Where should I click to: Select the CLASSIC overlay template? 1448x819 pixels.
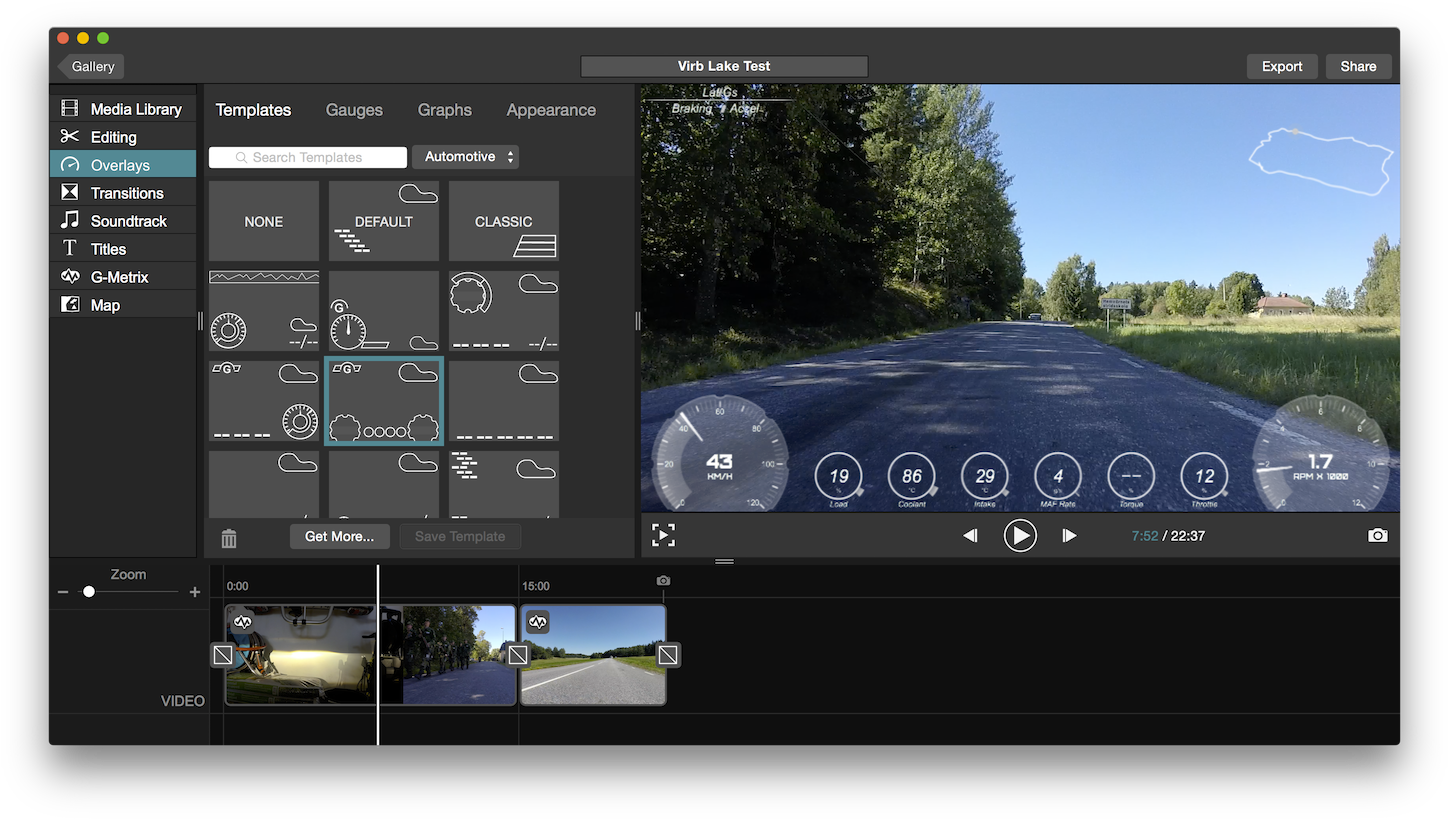[503, 221]
